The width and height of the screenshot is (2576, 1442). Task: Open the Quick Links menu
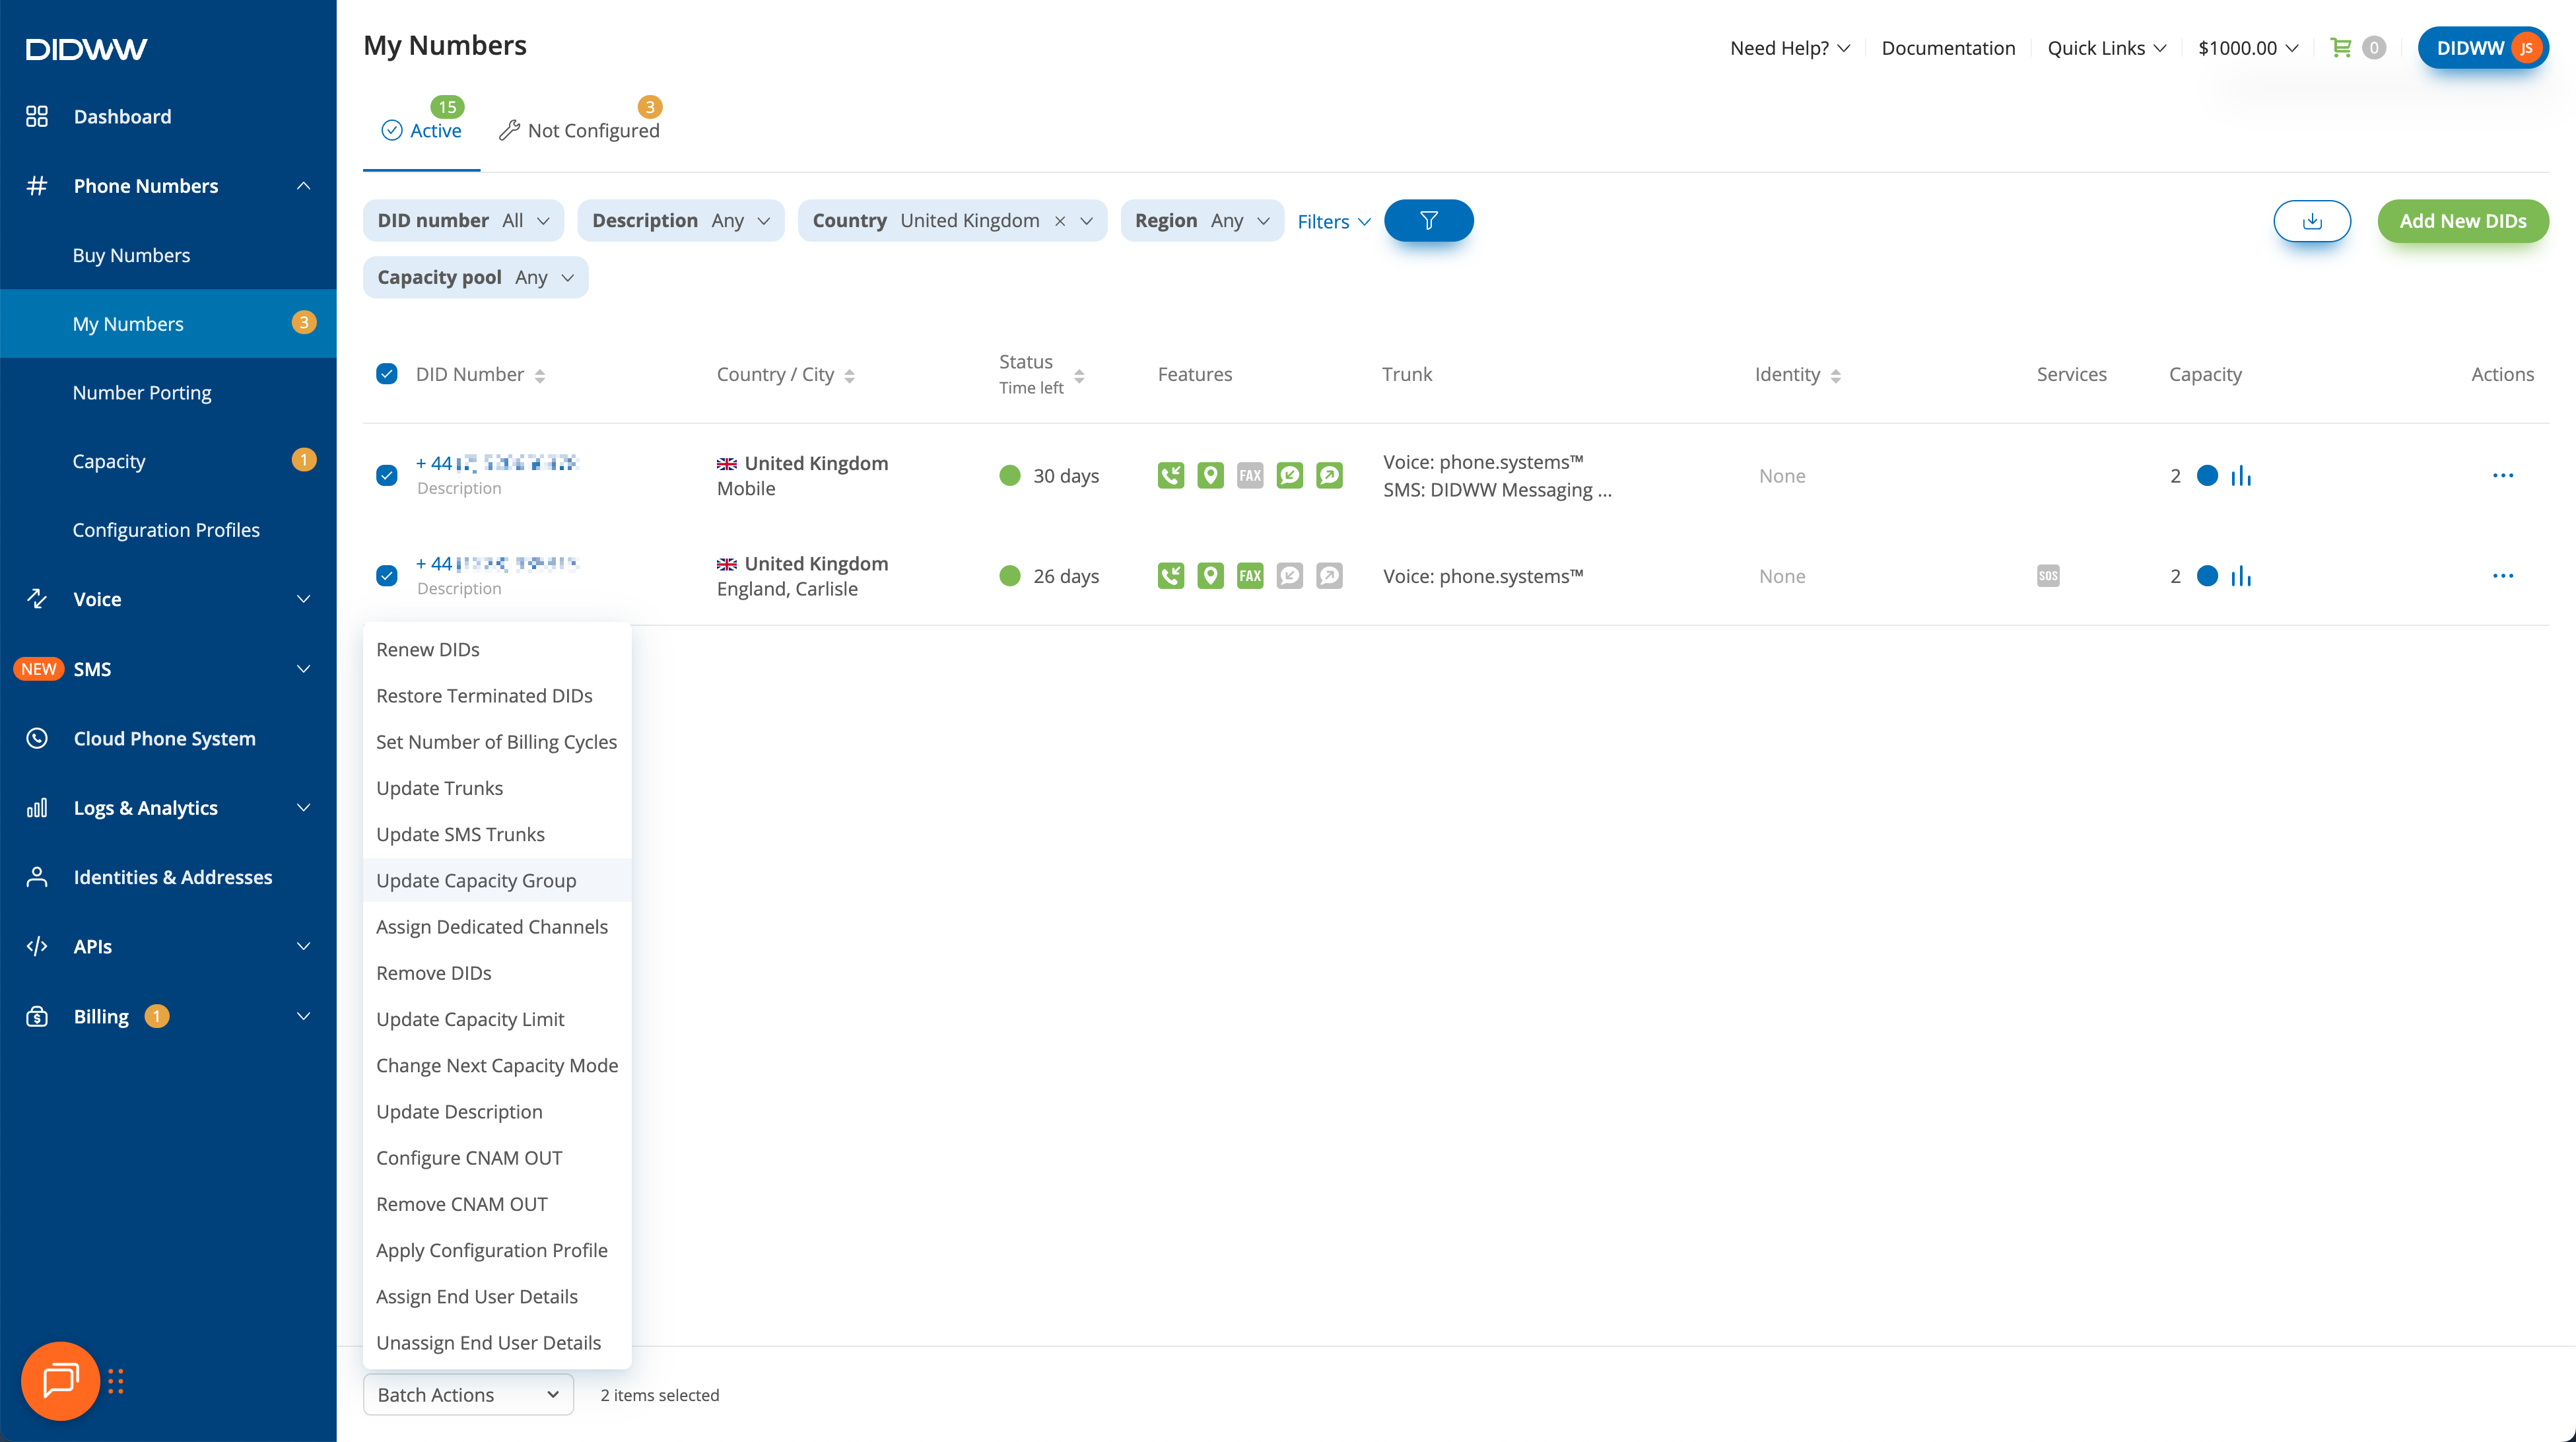pyautogui.click(x=2107, y=48)
